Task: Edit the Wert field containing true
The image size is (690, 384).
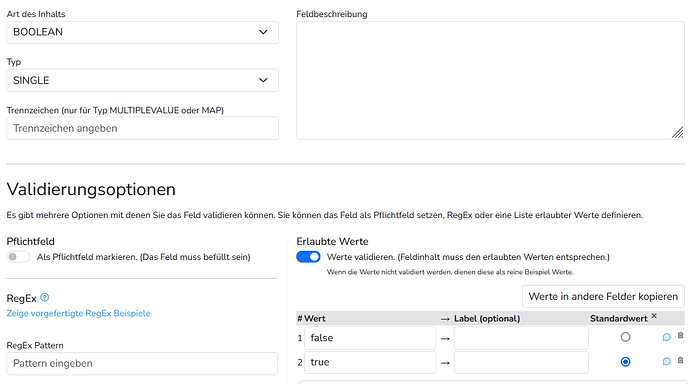Action: (x=370, y=362)
